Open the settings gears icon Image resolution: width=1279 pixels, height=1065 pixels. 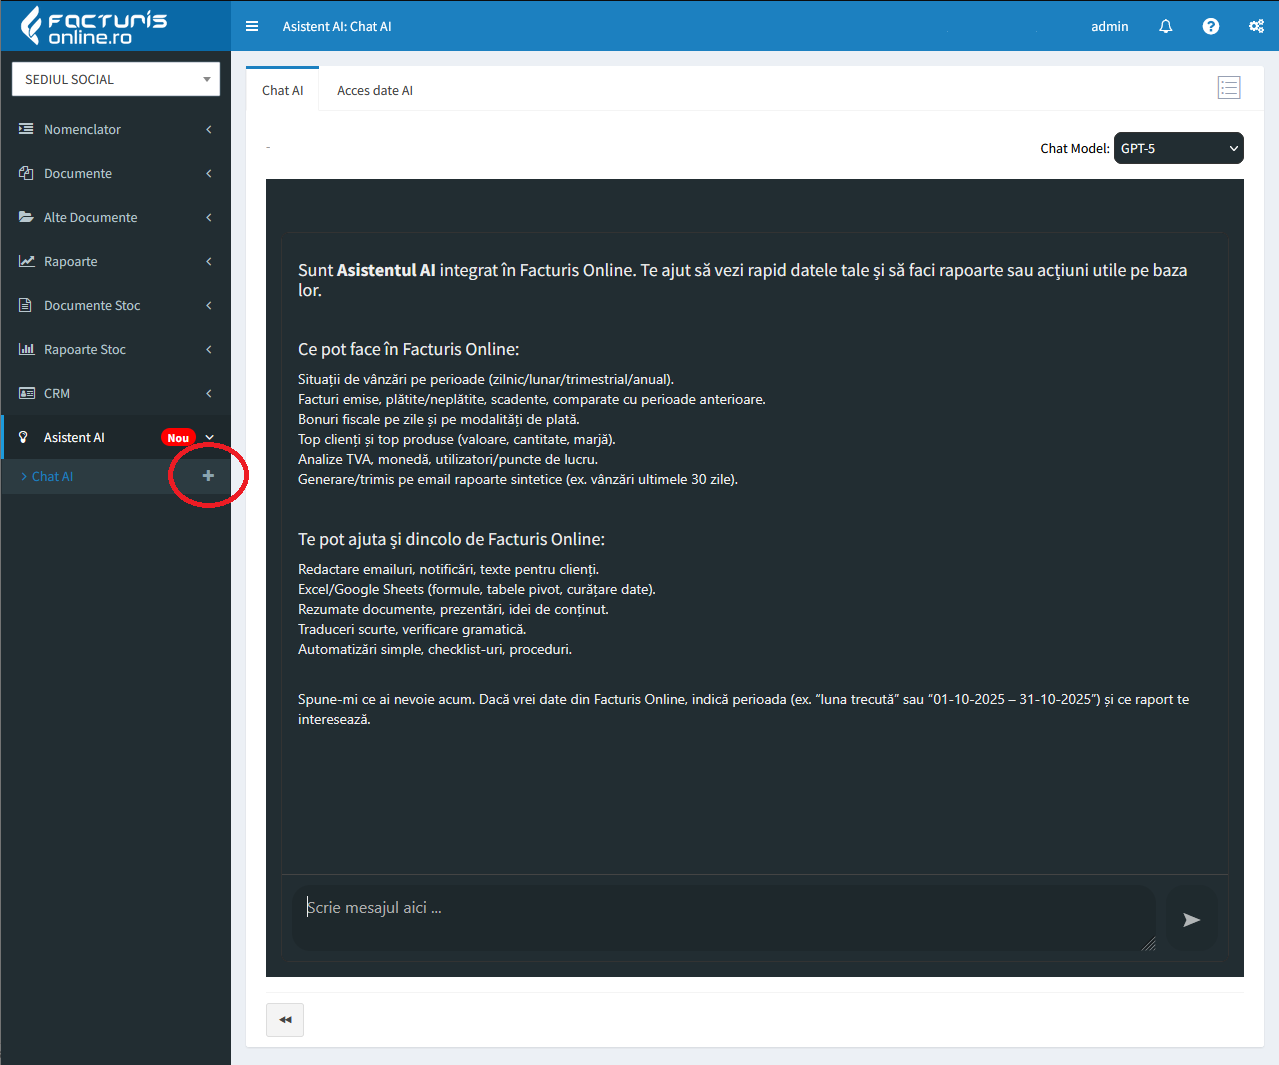click(1256, 26)
